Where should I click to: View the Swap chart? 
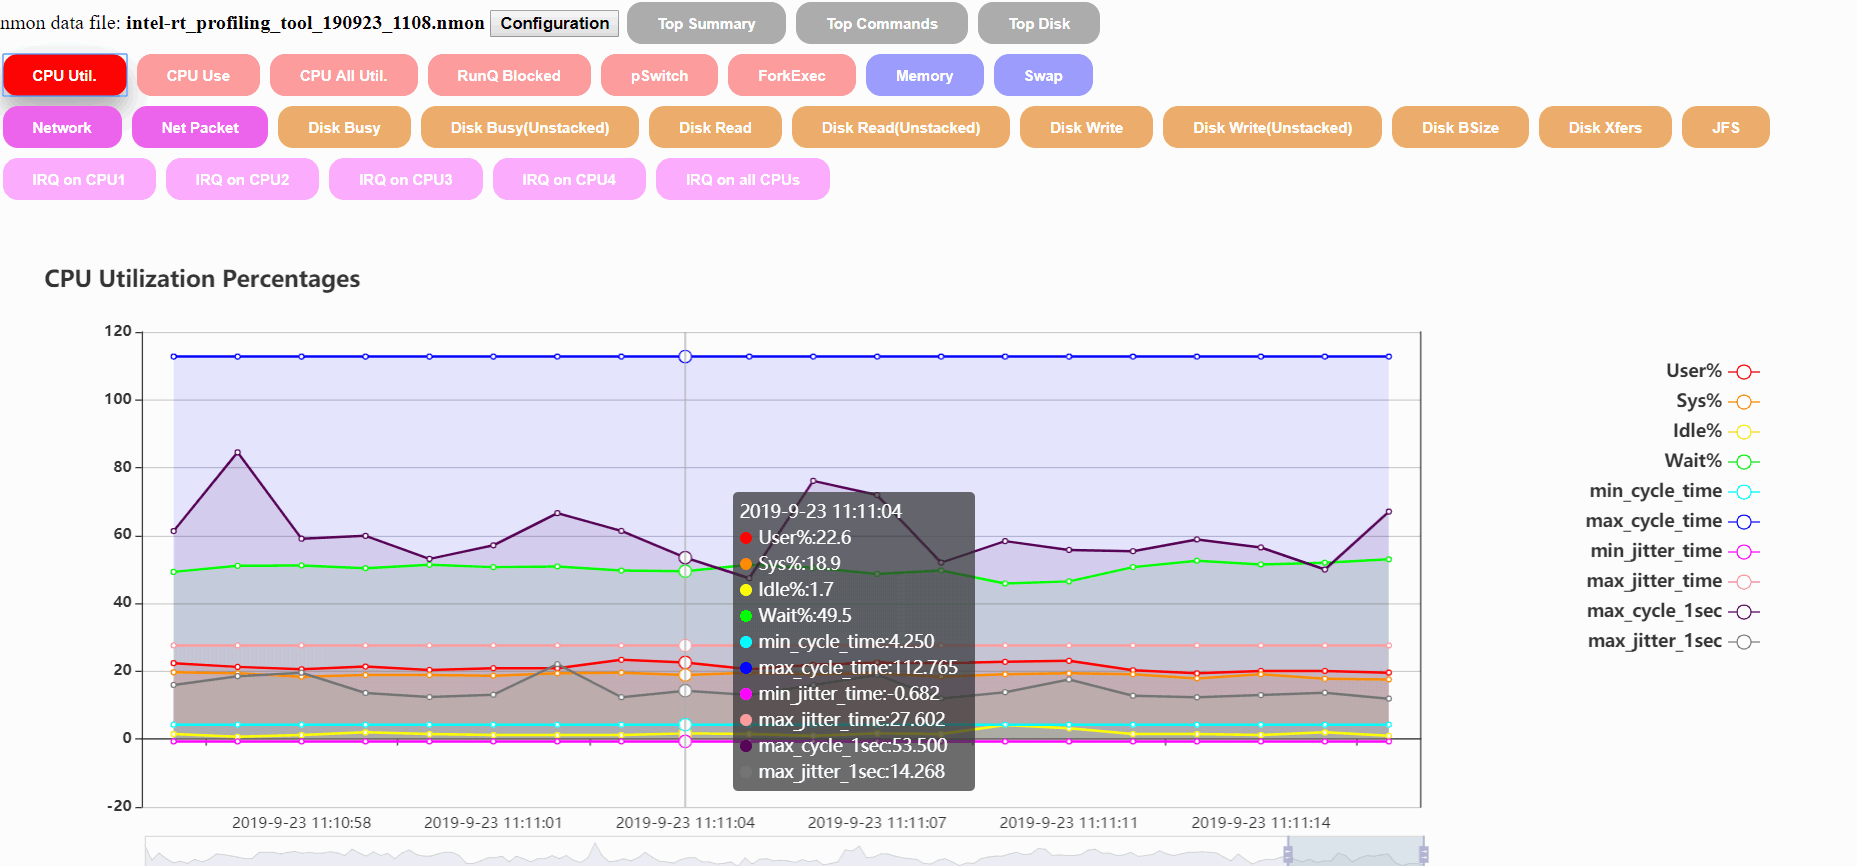[x=1043, y=75]
